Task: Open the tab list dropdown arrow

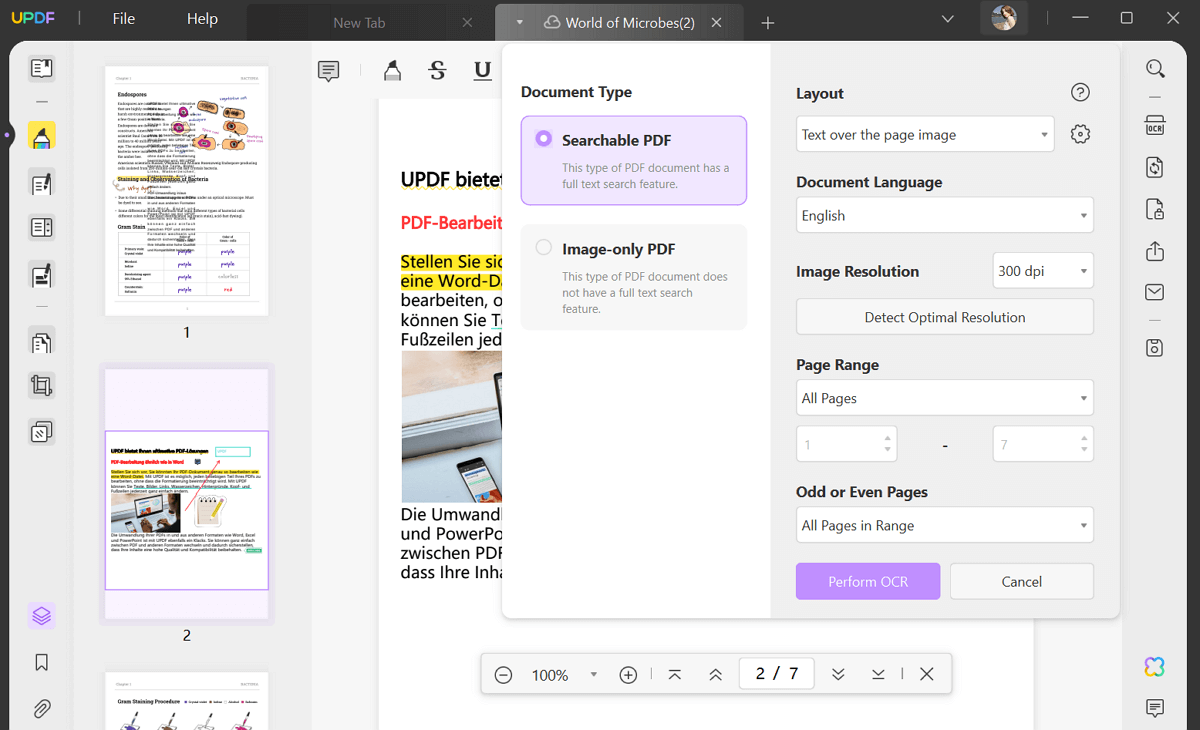Action: tap(520, 22)
